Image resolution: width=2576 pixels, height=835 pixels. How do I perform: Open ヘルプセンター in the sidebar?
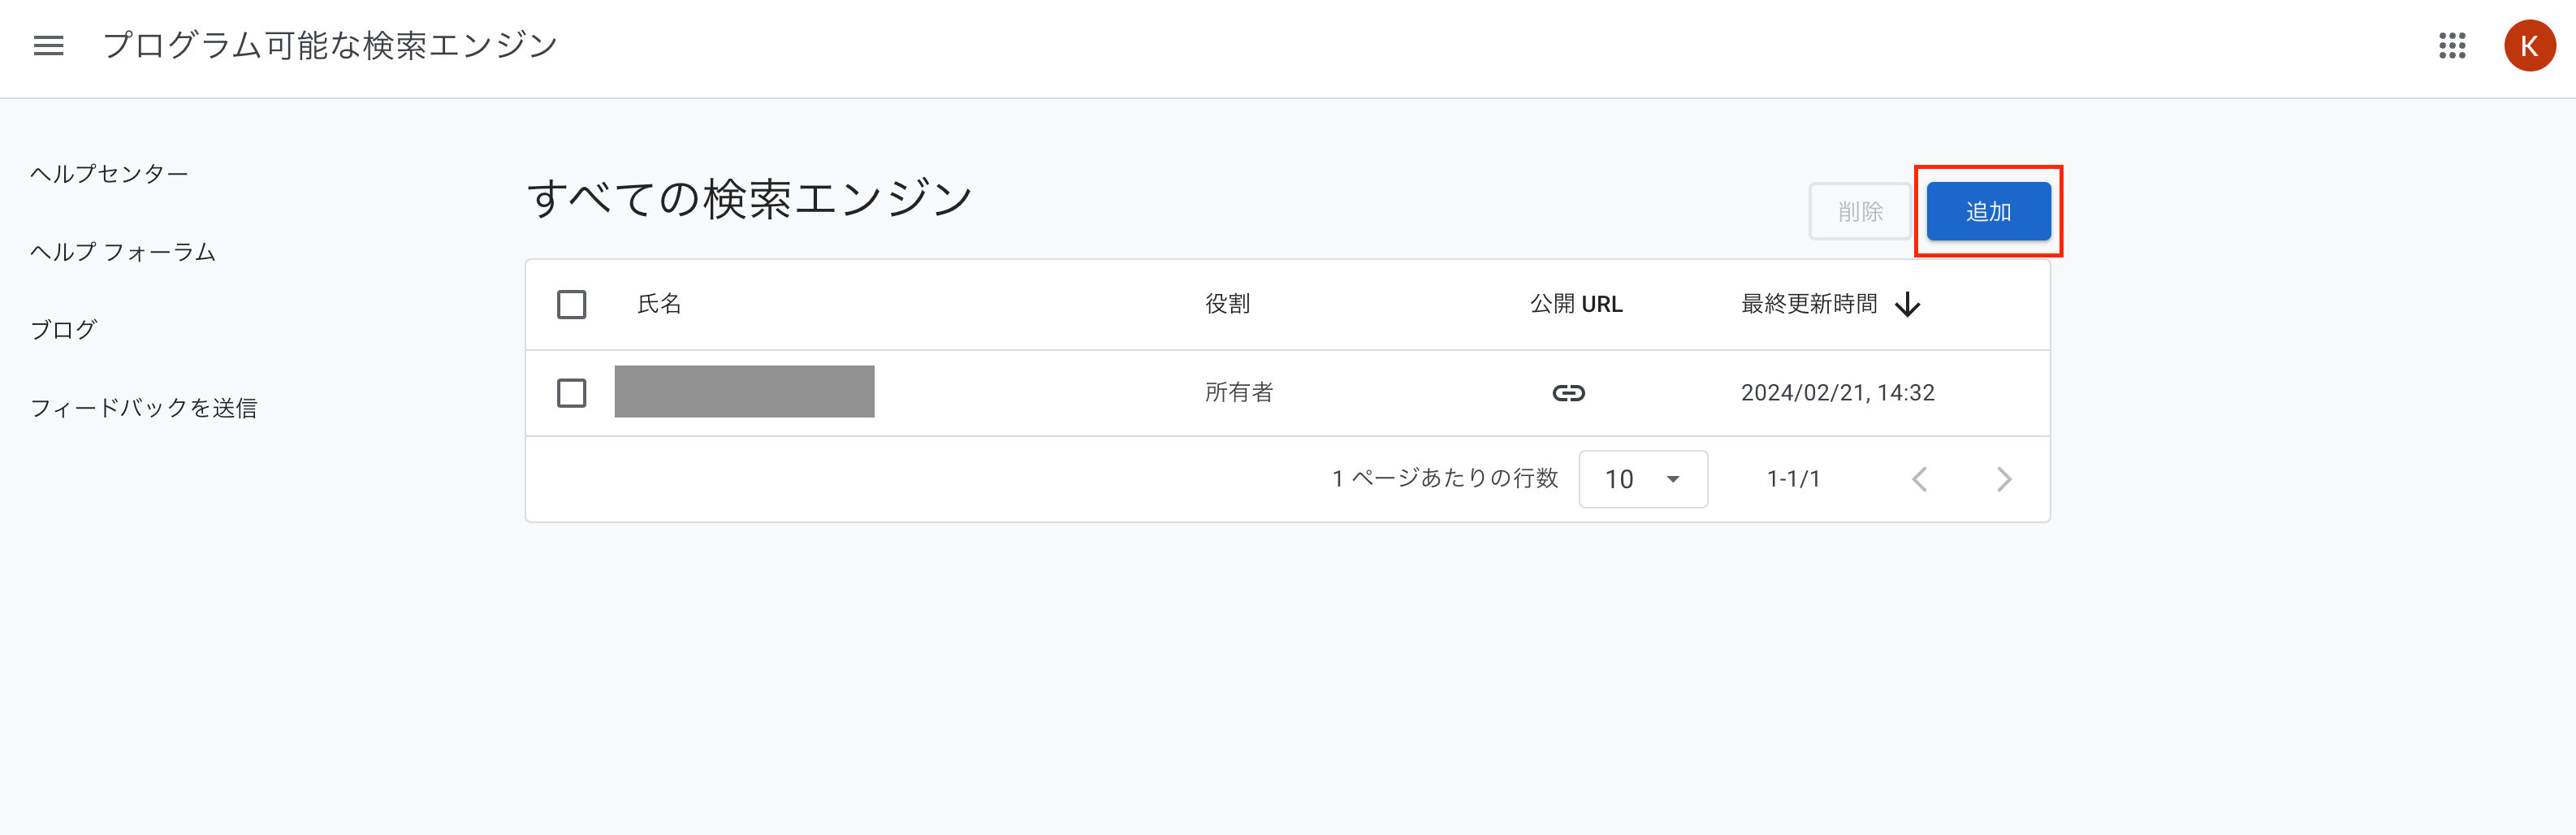(109, 174)
